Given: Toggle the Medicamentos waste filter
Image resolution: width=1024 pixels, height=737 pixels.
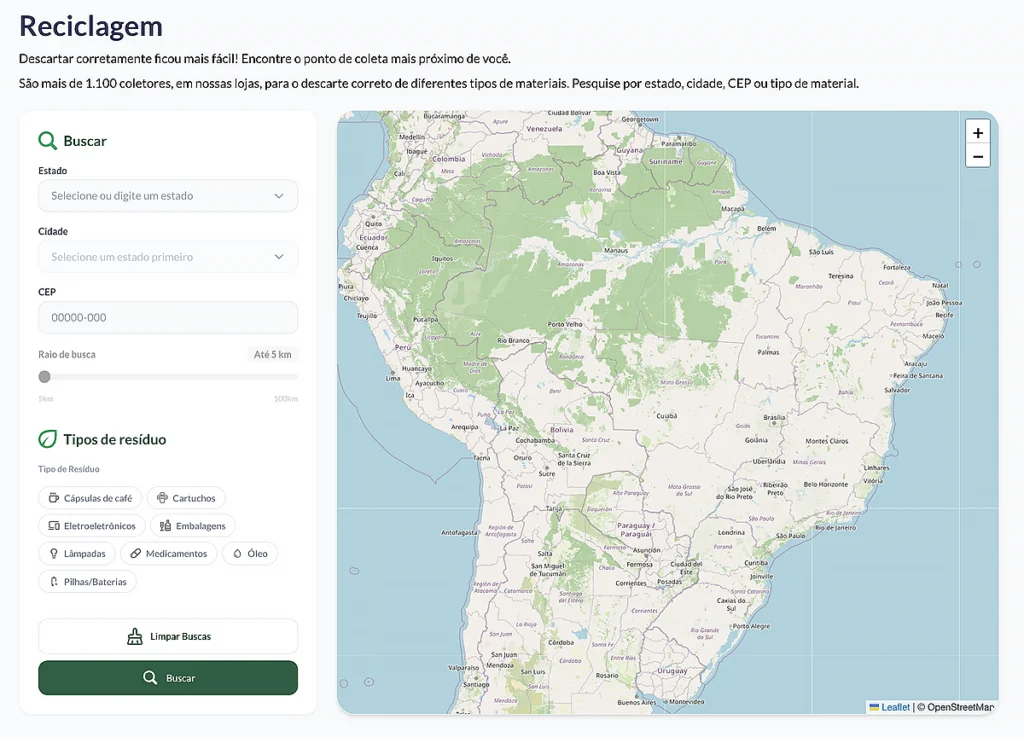Looking at the screenshot, I should [x=168, y=554].
